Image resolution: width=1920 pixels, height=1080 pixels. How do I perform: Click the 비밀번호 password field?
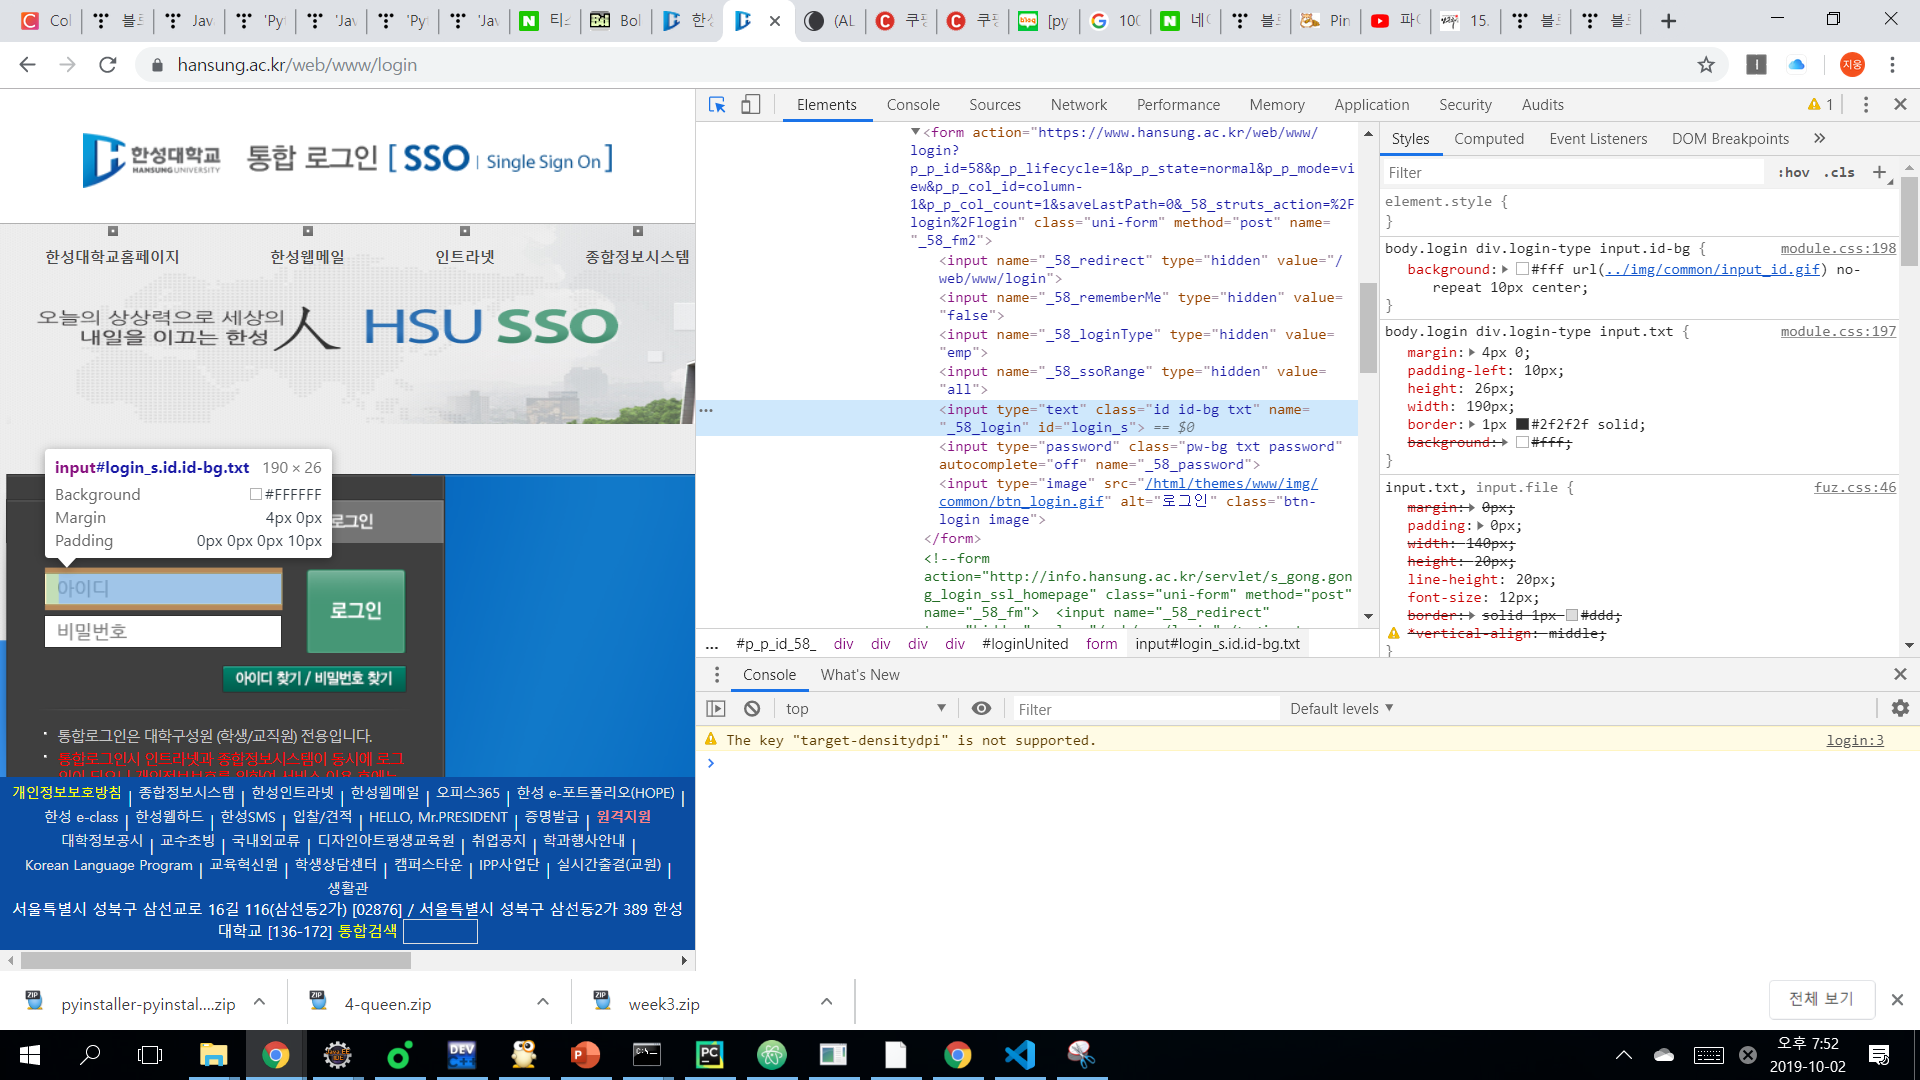[163, 632]
